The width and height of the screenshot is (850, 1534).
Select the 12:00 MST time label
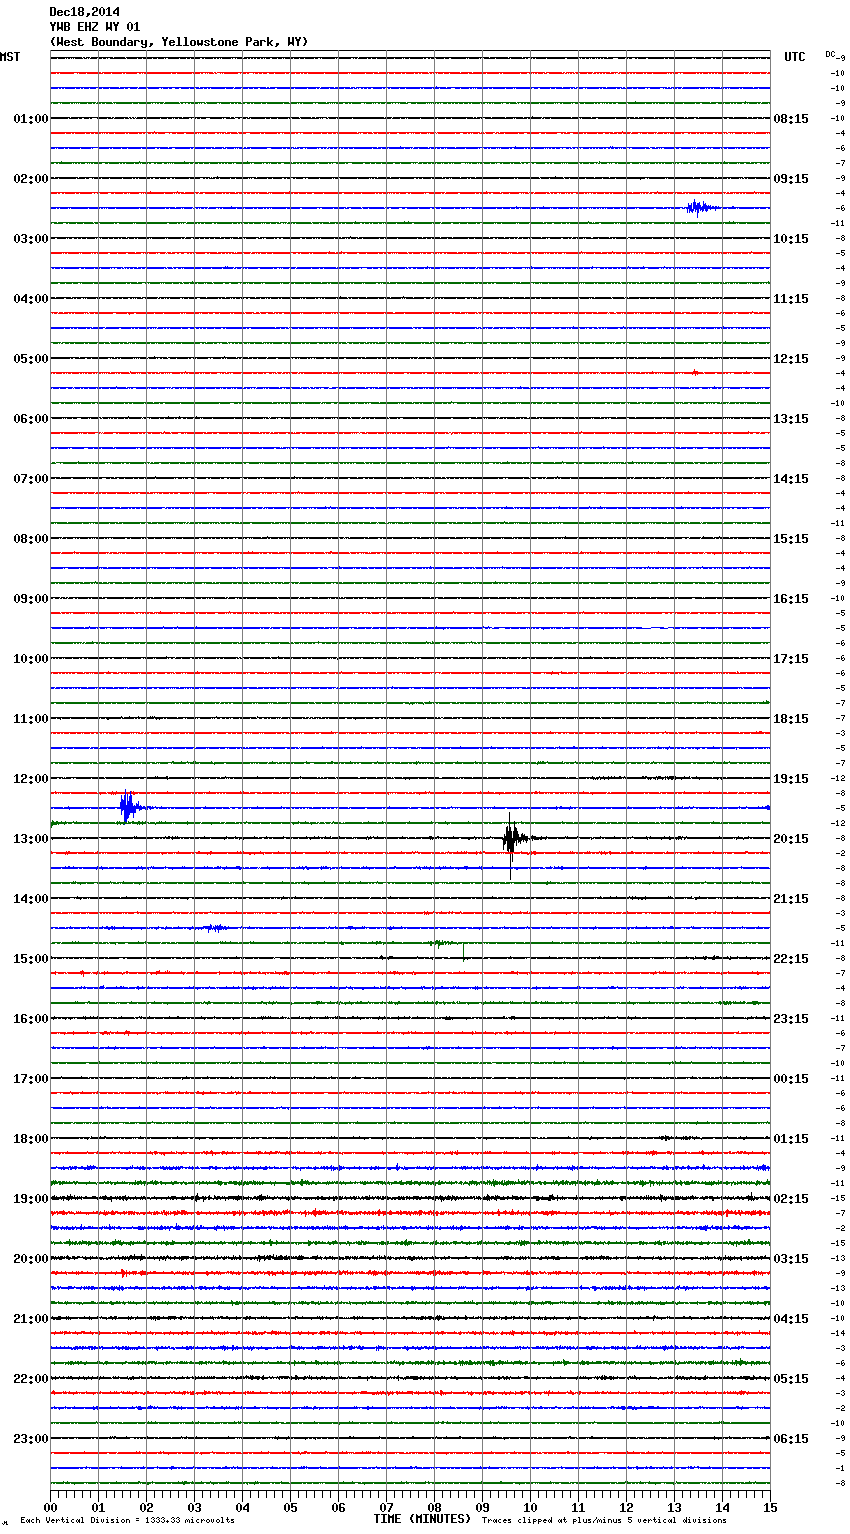[30, 779]
